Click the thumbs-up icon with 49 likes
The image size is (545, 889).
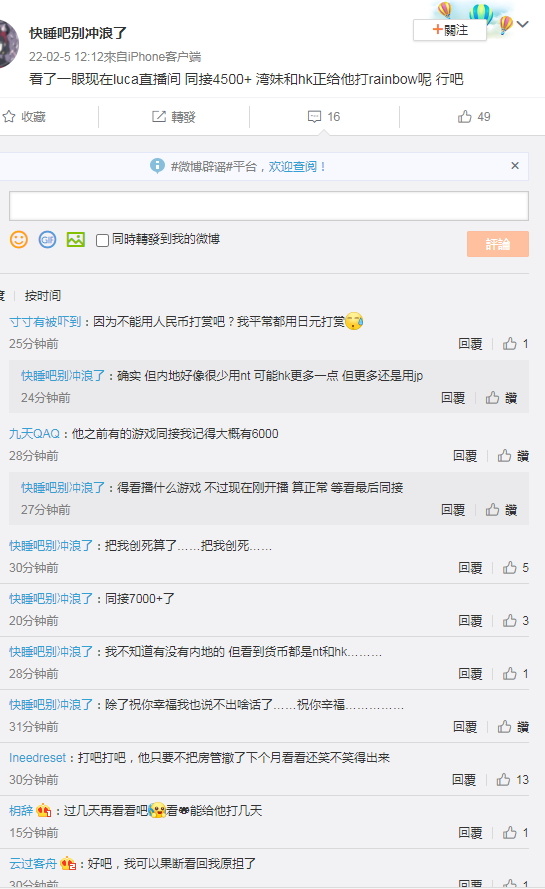(x=464, y=117)
